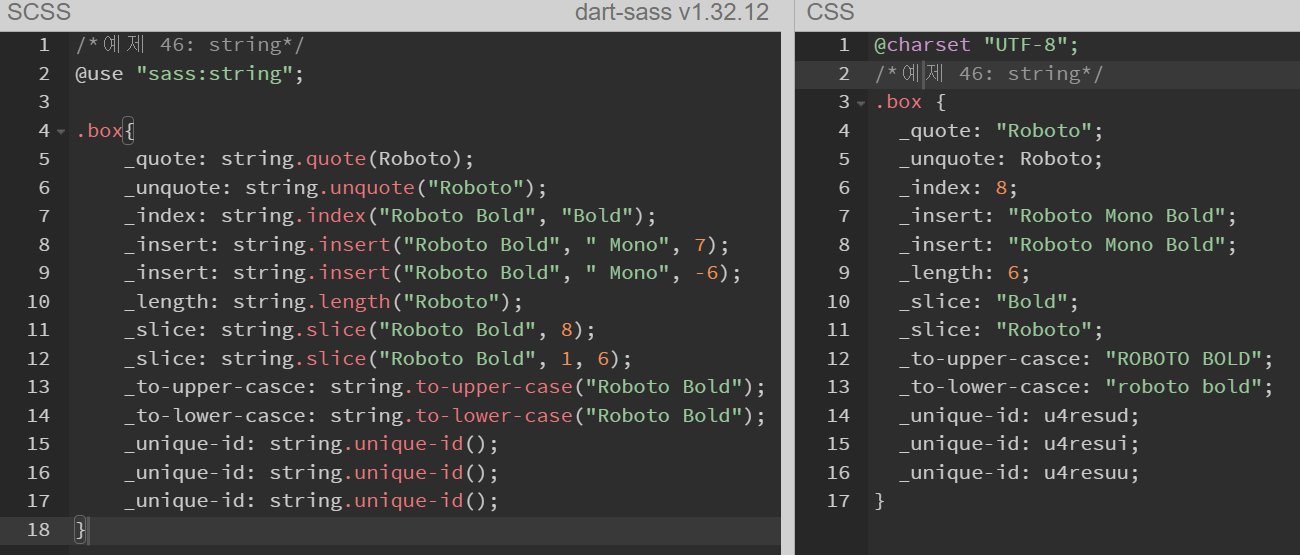The height and width of the screenshot is (555, 1300).
Task: Click the string.slice("Roboto Bold", 1, 6) line
Action: pyautogui.click(x=378, y=359)
